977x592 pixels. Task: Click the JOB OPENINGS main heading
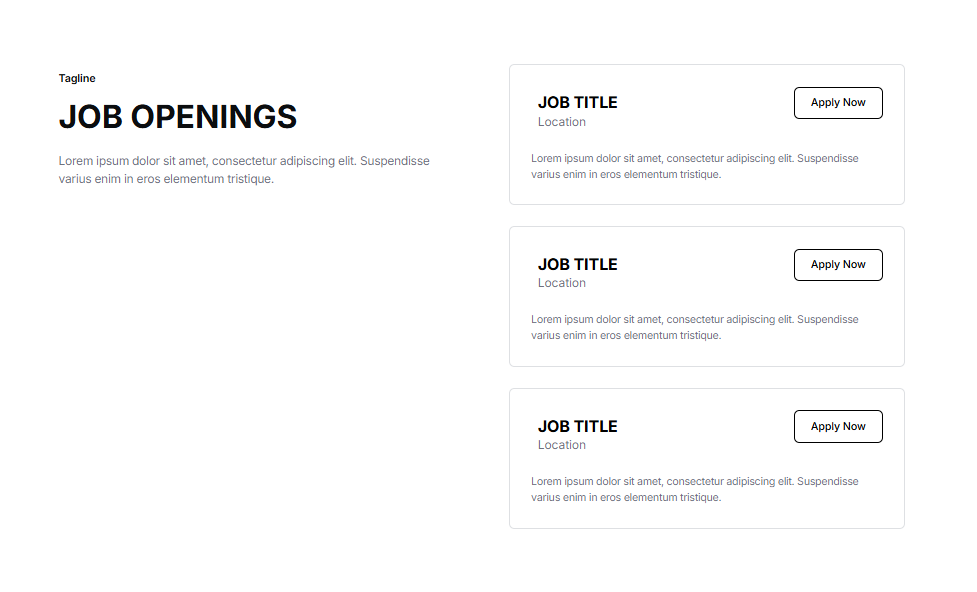(178, 117)
